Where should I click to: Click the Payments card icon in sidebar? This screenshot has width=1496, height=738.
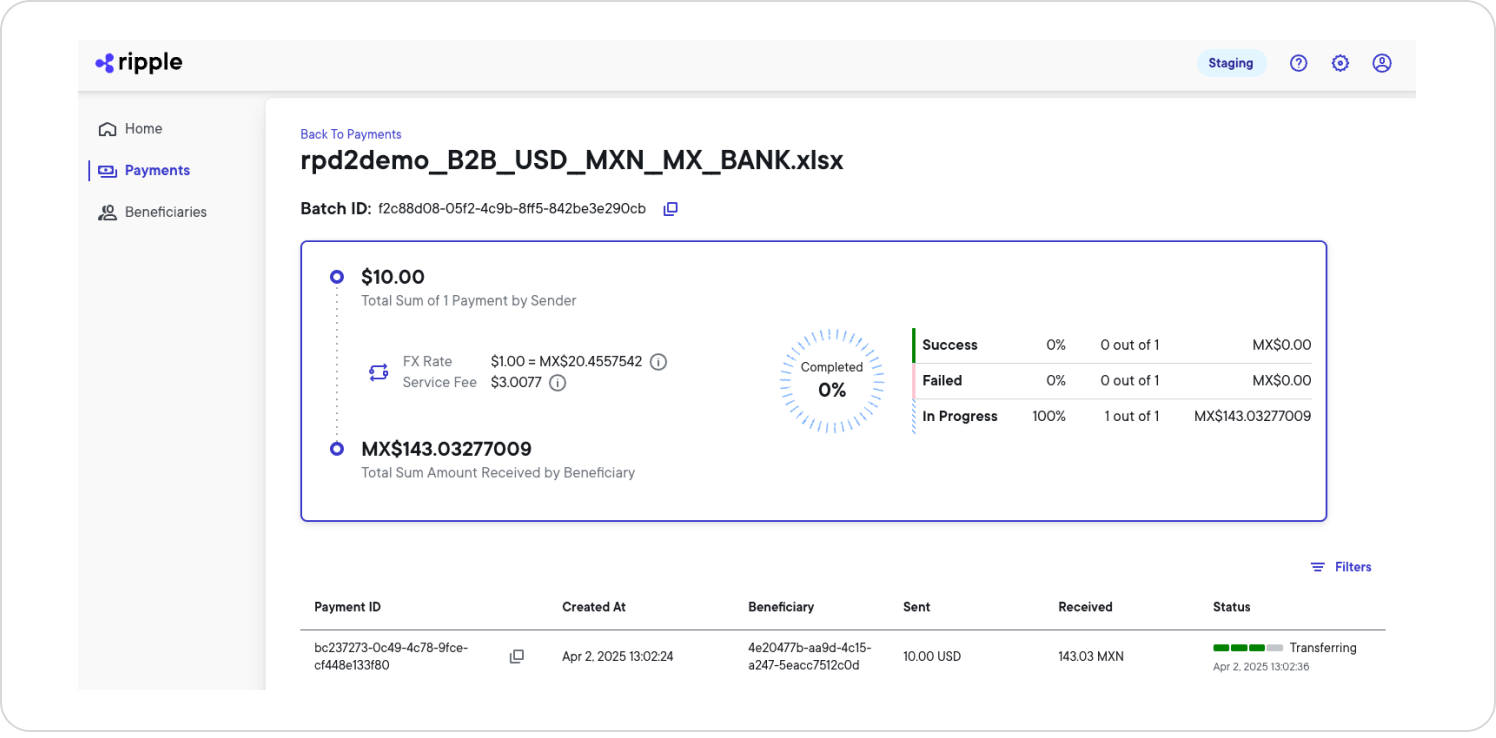(x=107, y=170)
